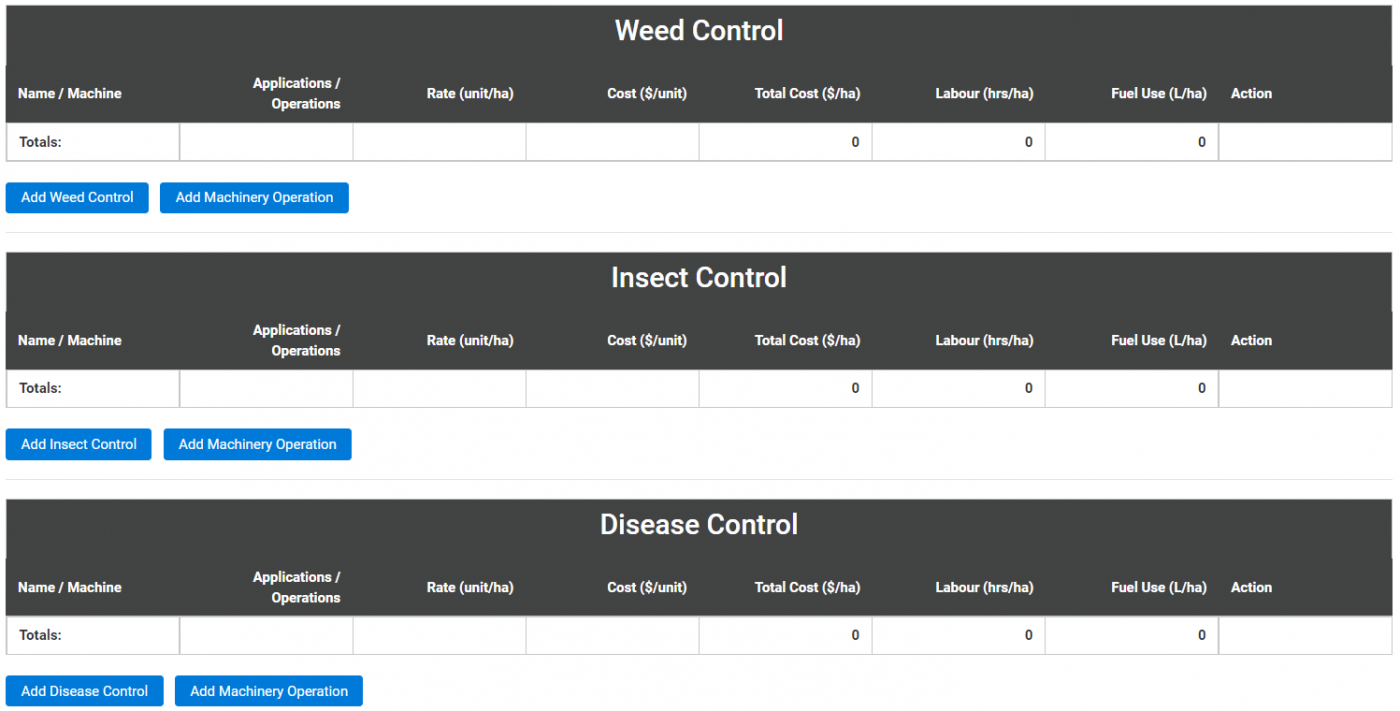Click the Action column header in Insect Control
Image resolution: width=1400 pixels, height=711 pixels.
coord(1251,340)
